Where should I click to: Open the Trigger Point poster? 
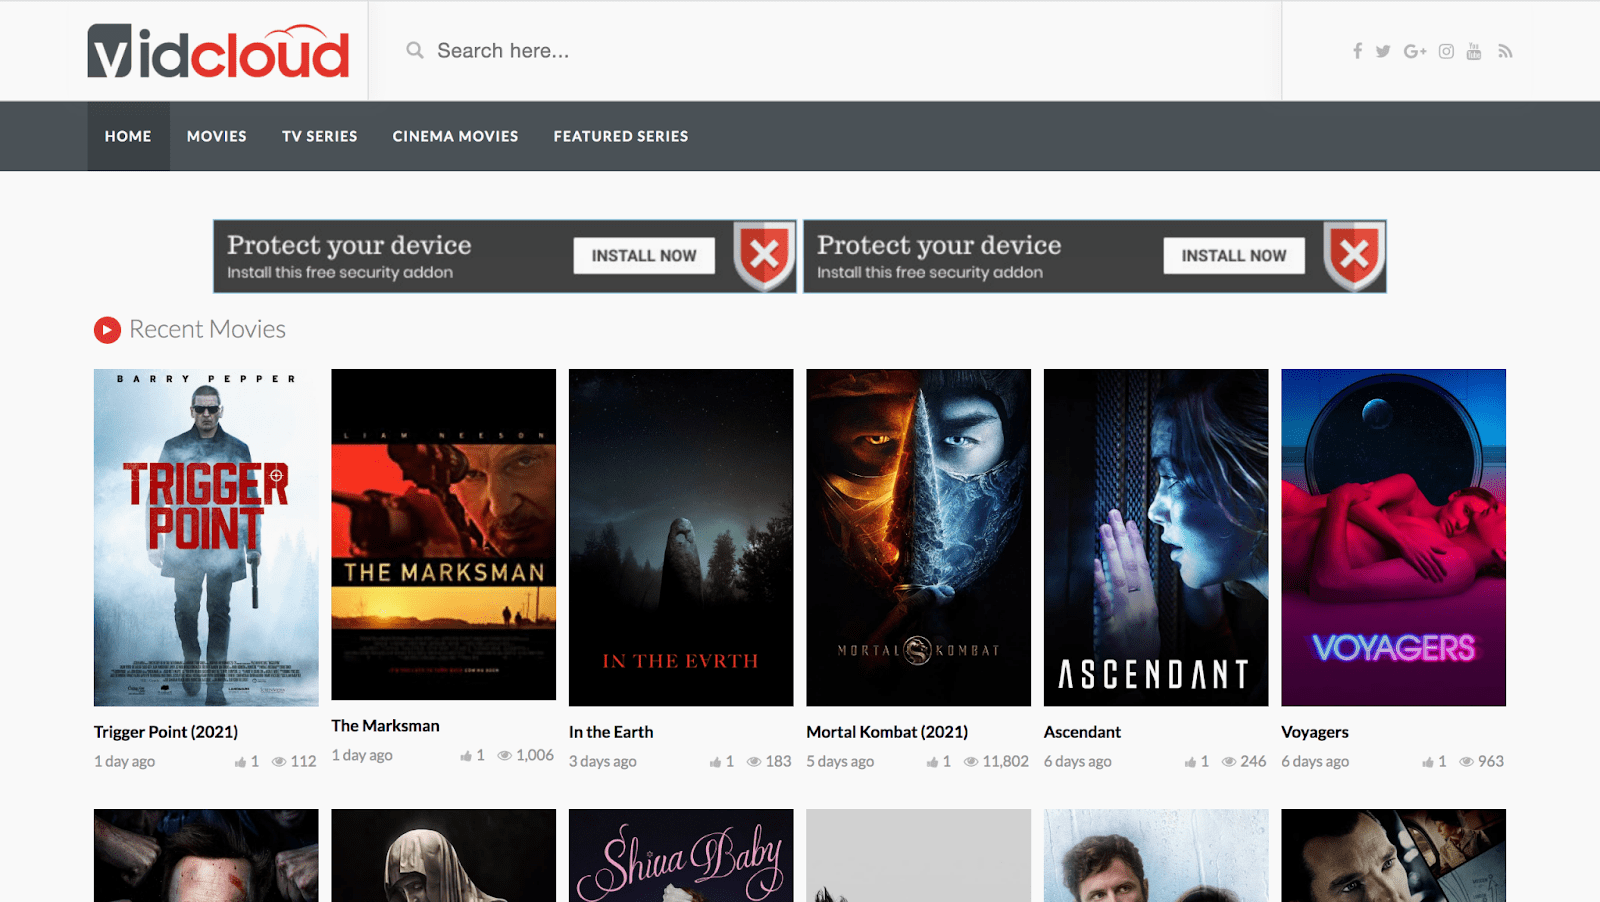(x=206, y=538)
